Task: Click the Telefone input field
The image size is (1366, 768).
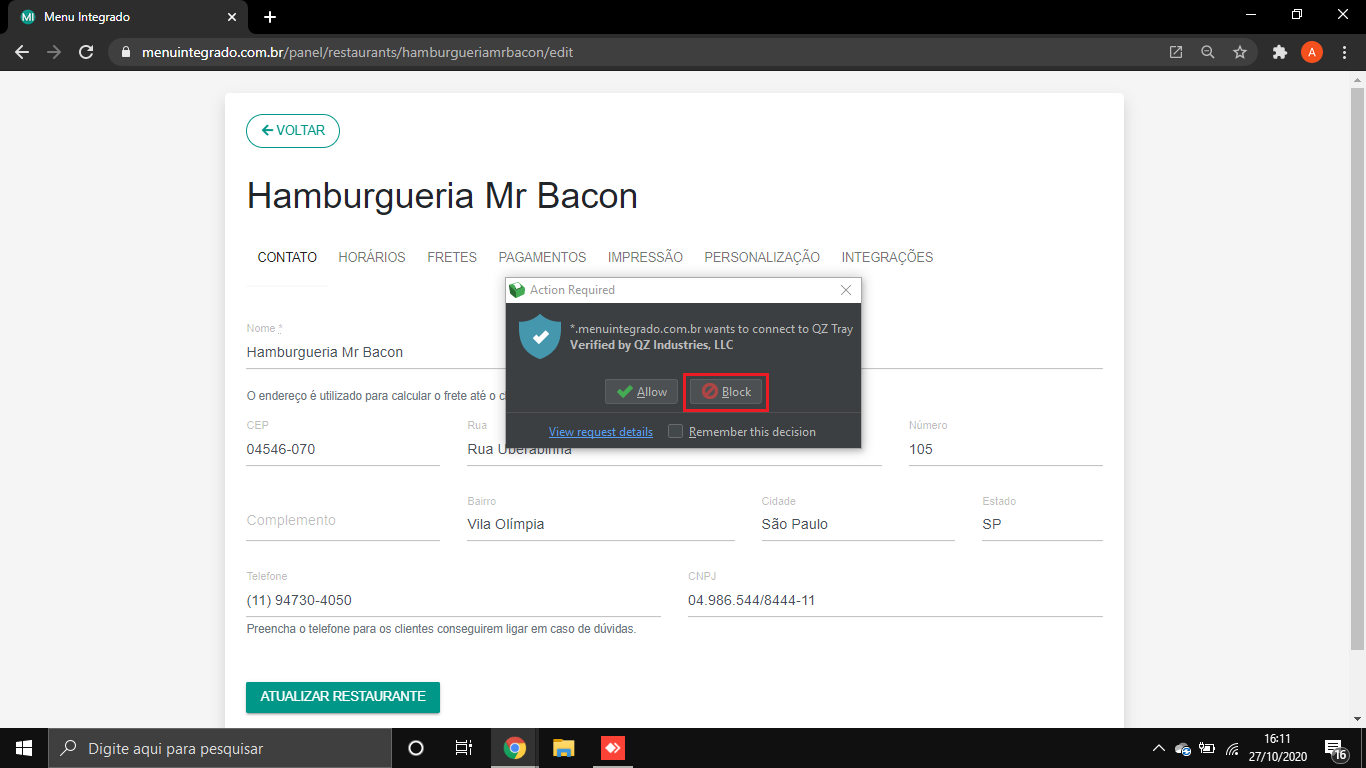Action: pyautogui.click(x=453, y=600)
